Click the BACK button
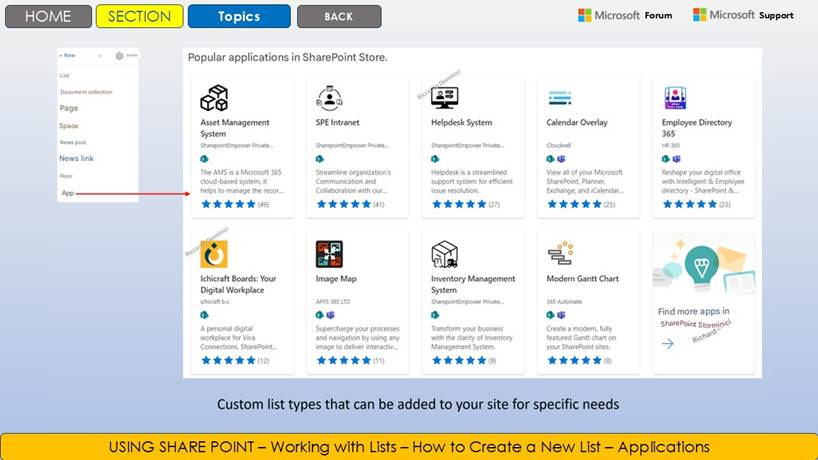Image resolution: width=818 pixels, height=460 pixels. pyautogui.click(x=339, y=16)
